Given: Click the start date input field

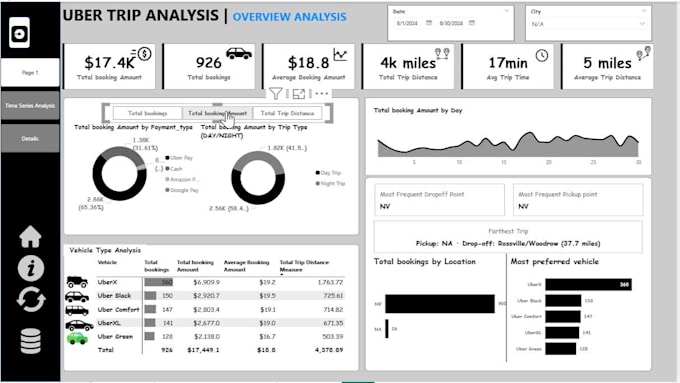Looking at the screenshot, I should click(x=407, y=23).
